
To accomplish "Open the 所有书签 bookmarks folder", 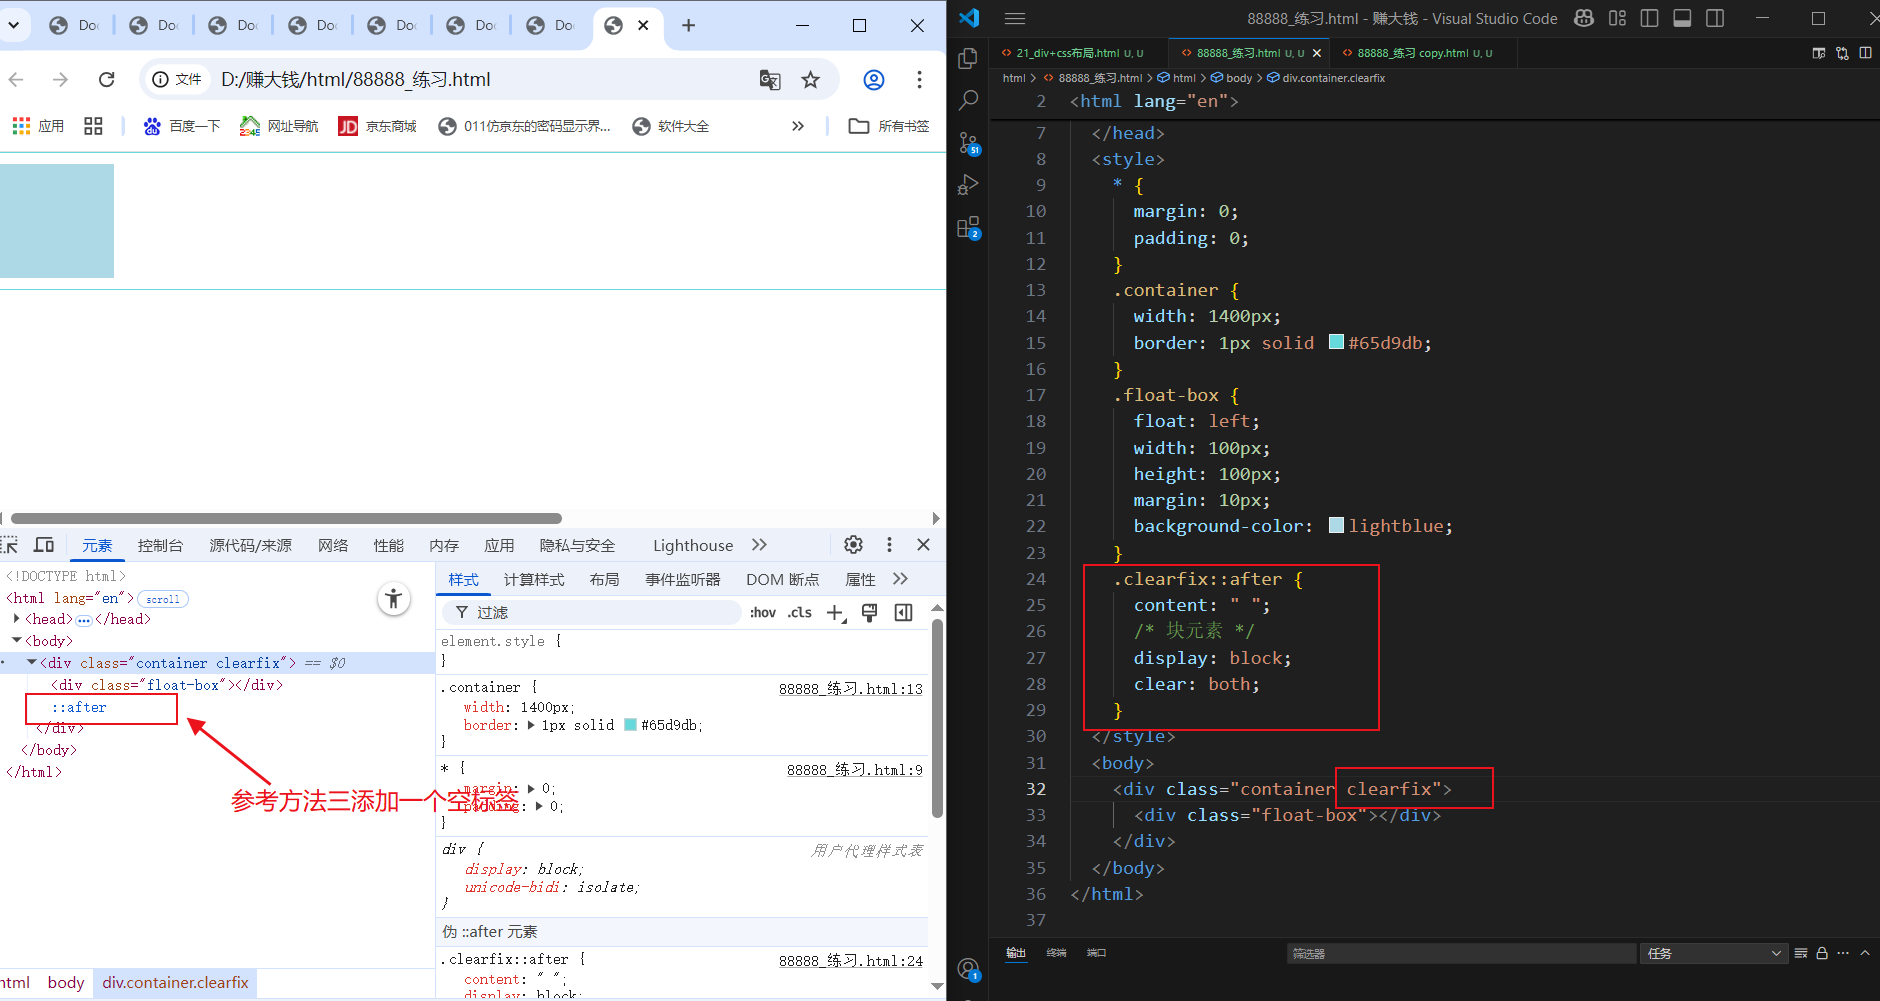I will [889, 126].
